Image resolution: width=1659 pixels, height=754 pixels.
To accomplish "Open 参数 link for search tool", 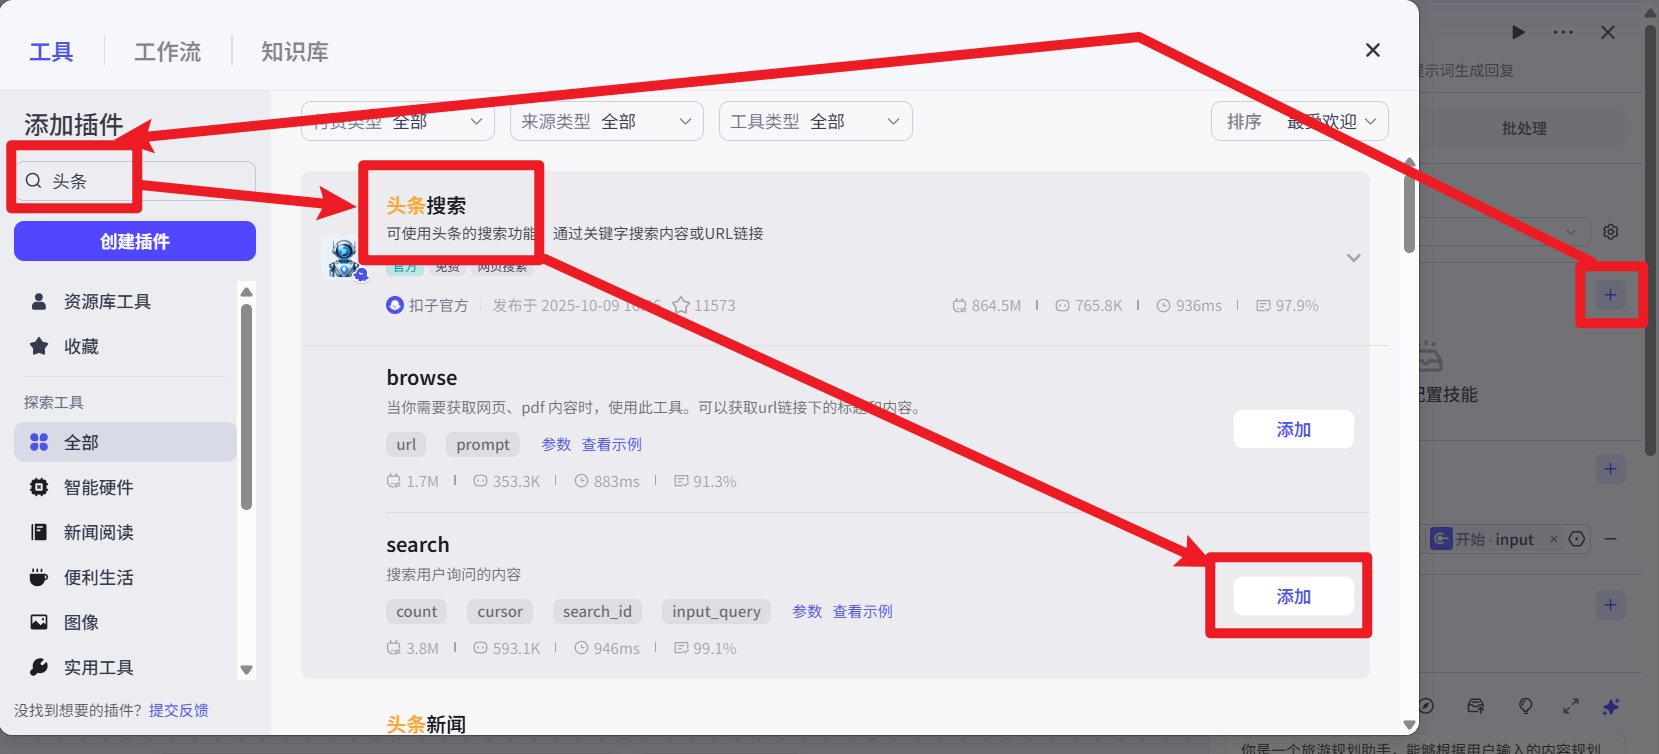I will coord(807,611).
